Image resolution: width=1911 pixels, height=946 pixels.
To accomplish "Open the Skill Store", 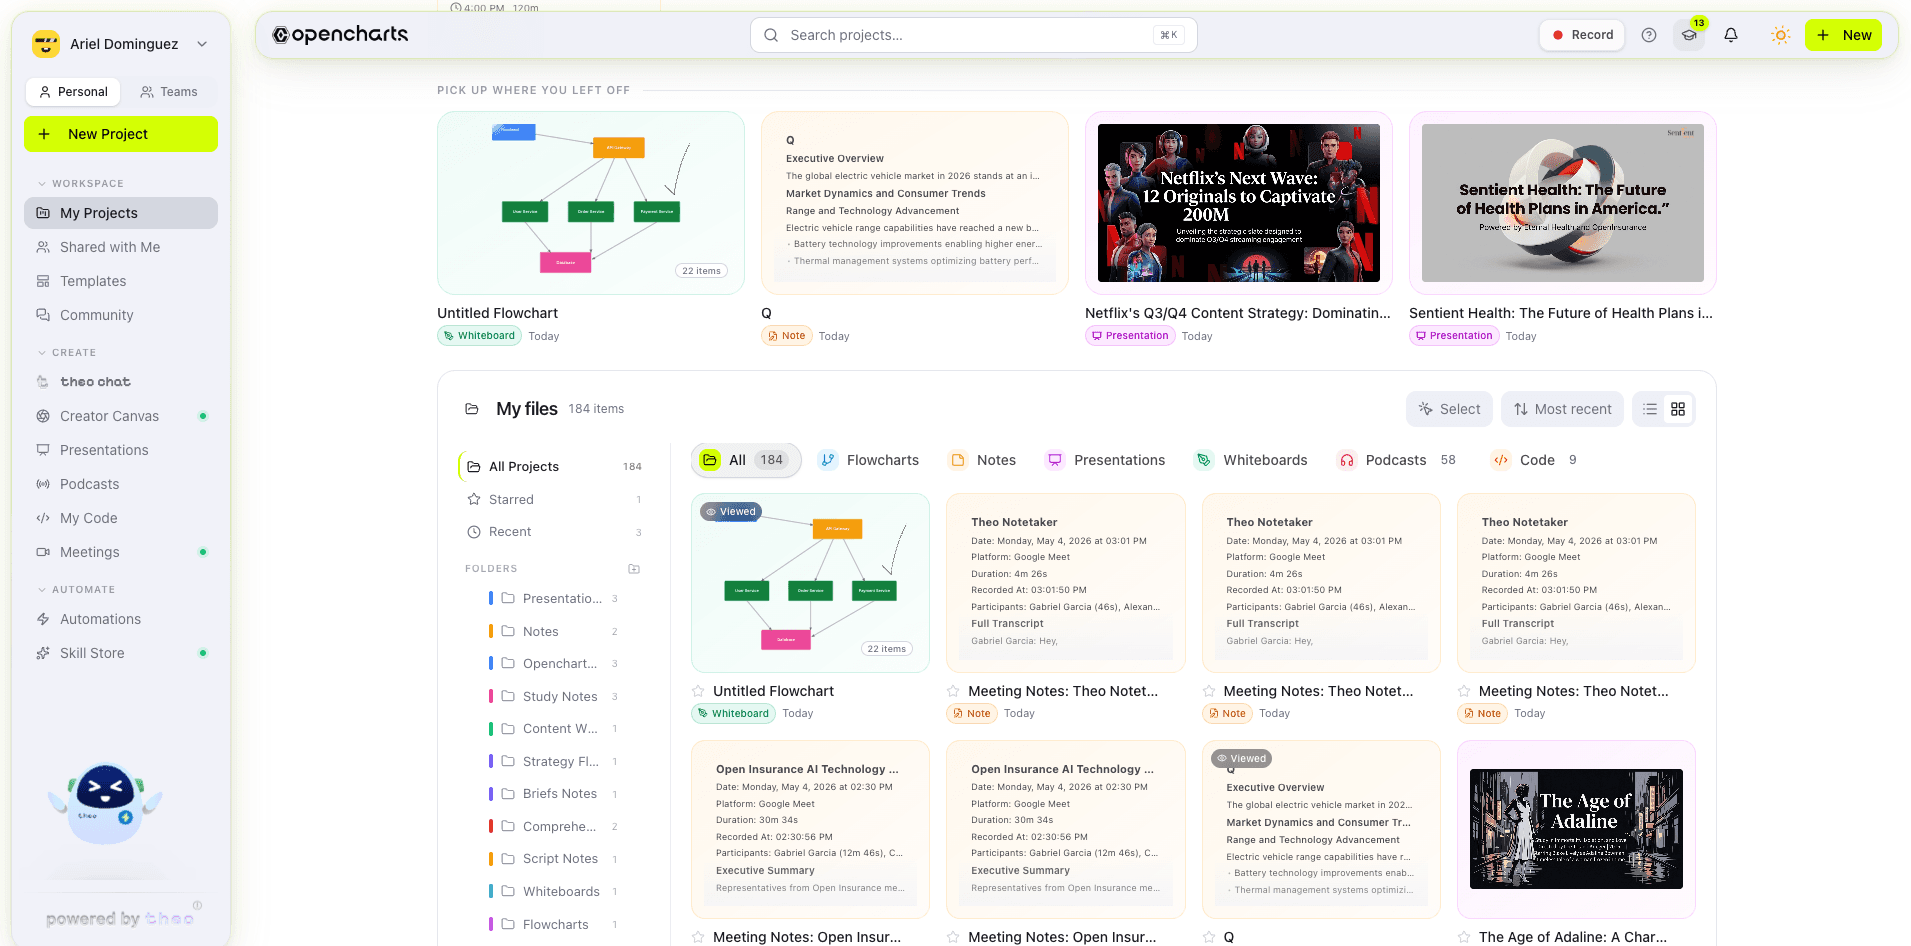I will point(121,653).
